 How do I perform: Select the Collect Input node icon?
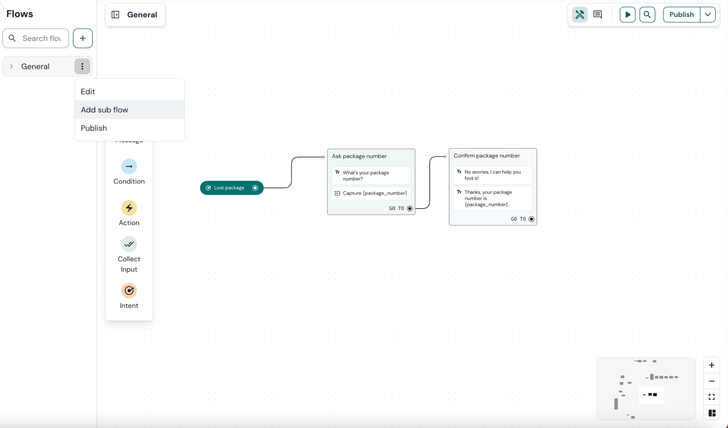coord(129,244)
